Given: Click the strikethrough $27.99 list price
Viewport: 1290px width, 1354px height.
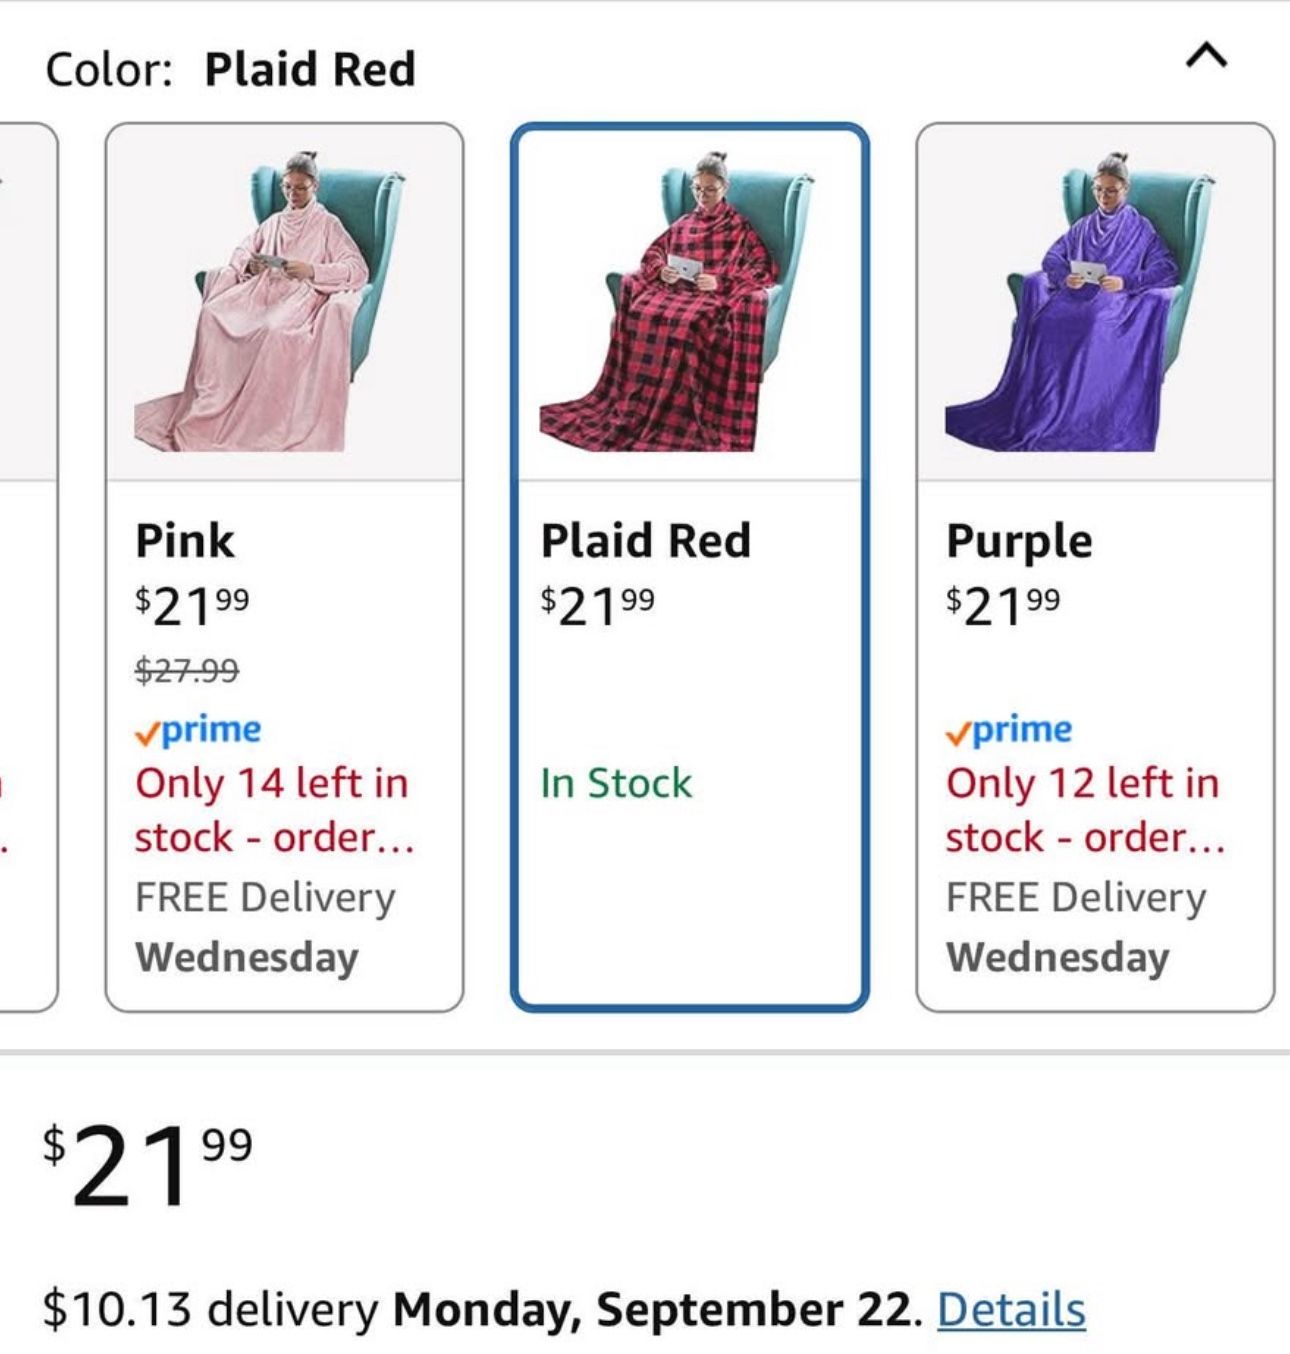Looking at the screenshot, I should [187, 670].
